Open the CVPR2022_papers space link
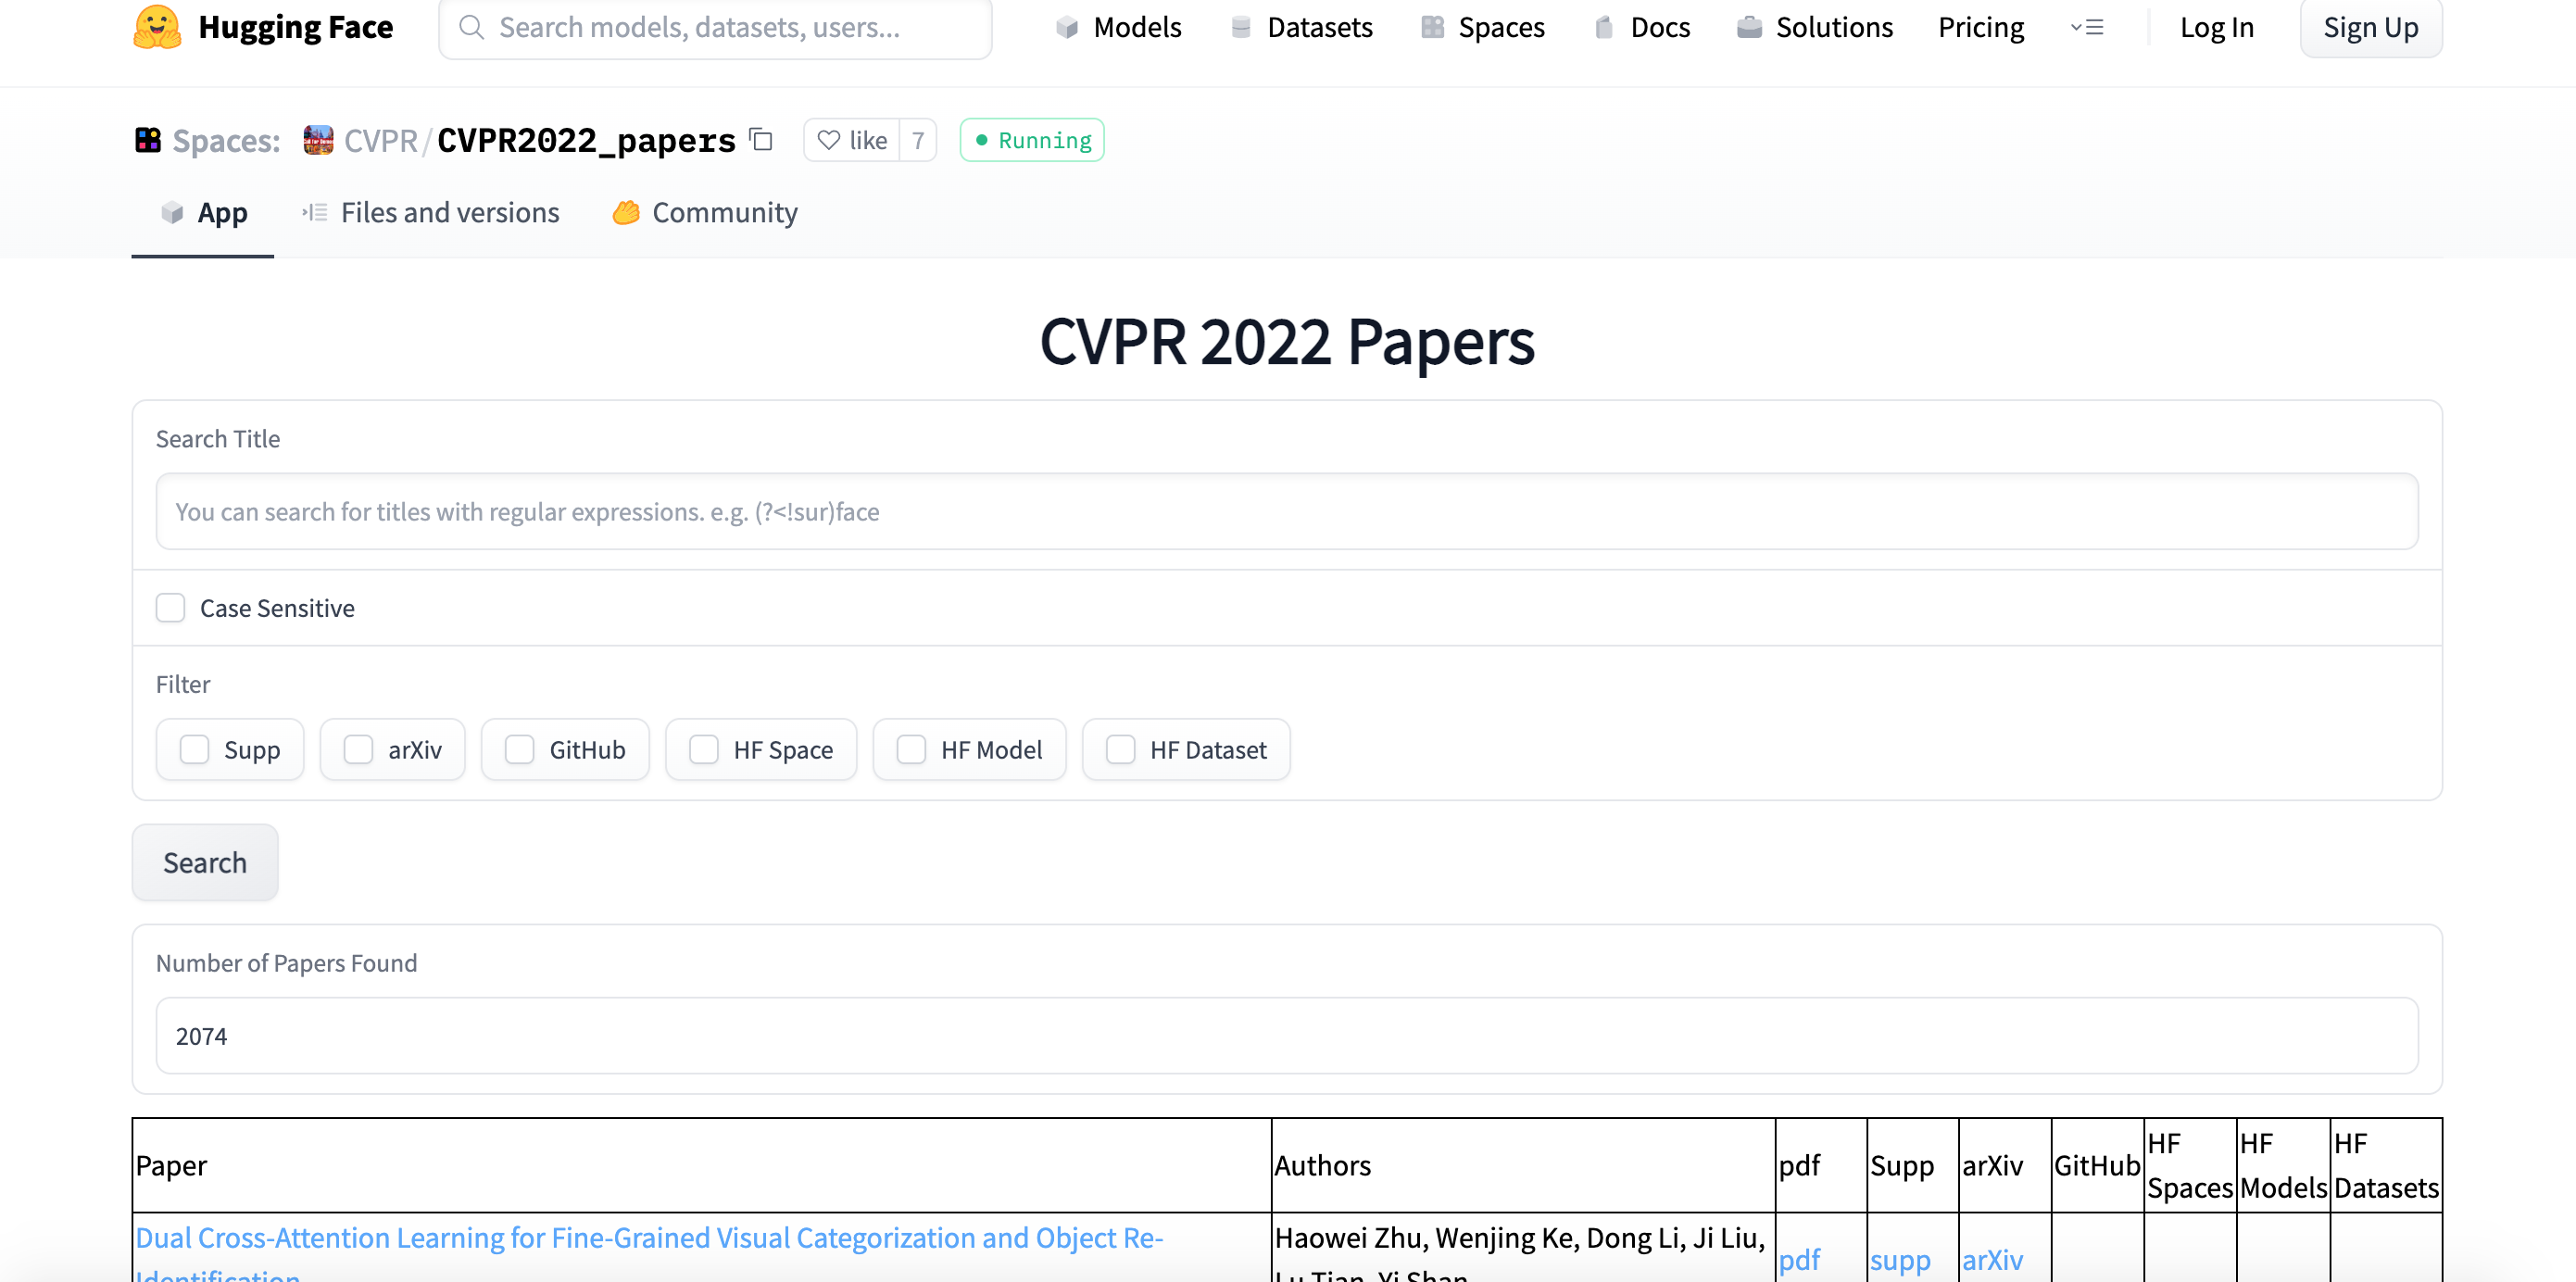2576x1282 pixels. point(586,140)
